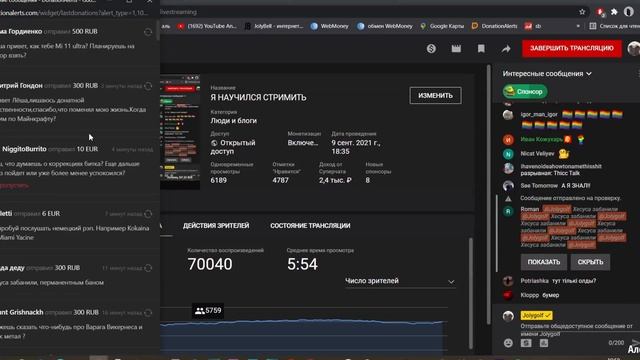Open the JolyBell bookmark

click(x=274, y=26)
